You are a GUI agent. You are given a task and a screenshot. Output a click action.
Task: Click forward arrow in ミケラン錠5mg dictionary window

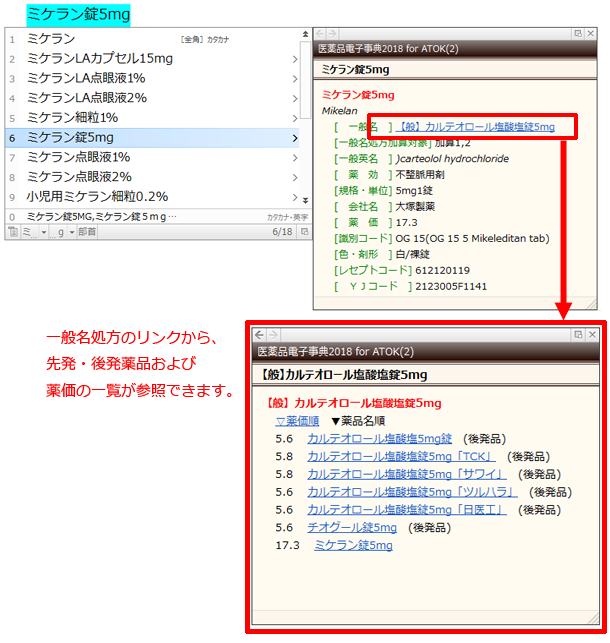click(333, 34)
